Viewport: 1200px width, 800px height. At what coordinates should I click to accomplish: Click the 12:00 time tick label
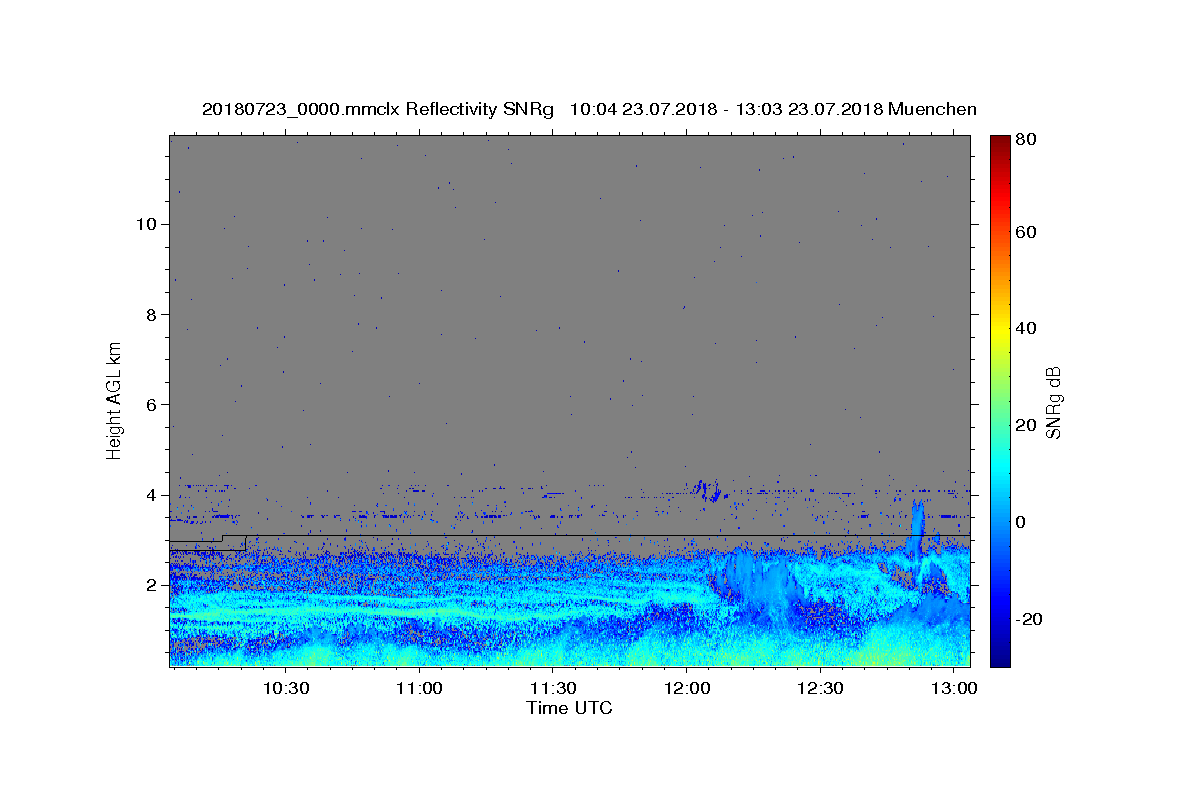click(x=687, y=689)
